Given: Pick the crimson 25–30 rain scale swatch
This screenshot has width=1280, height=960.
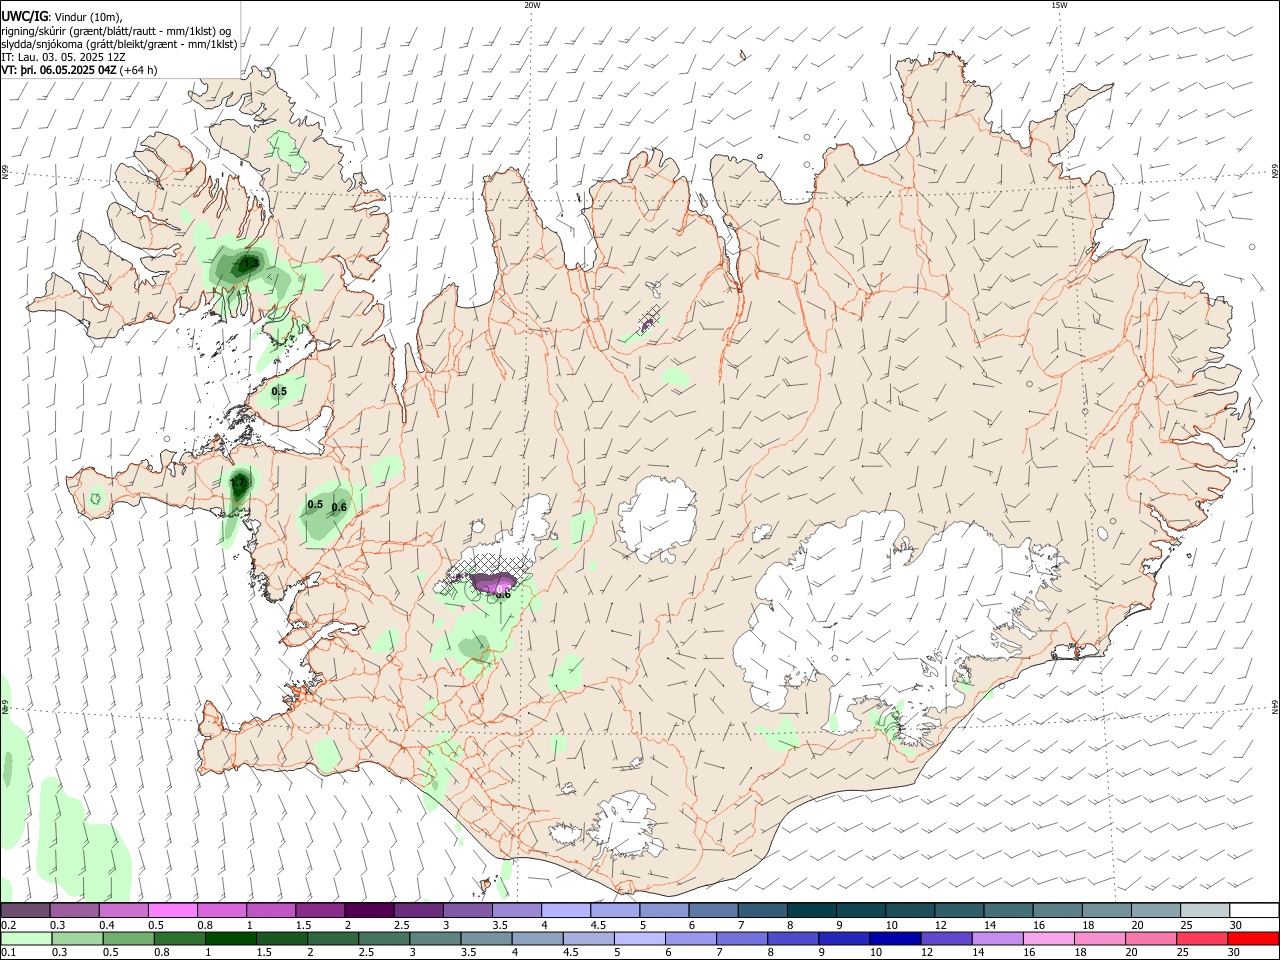Looking at the screenshot, I should [x=1203, y=939].
